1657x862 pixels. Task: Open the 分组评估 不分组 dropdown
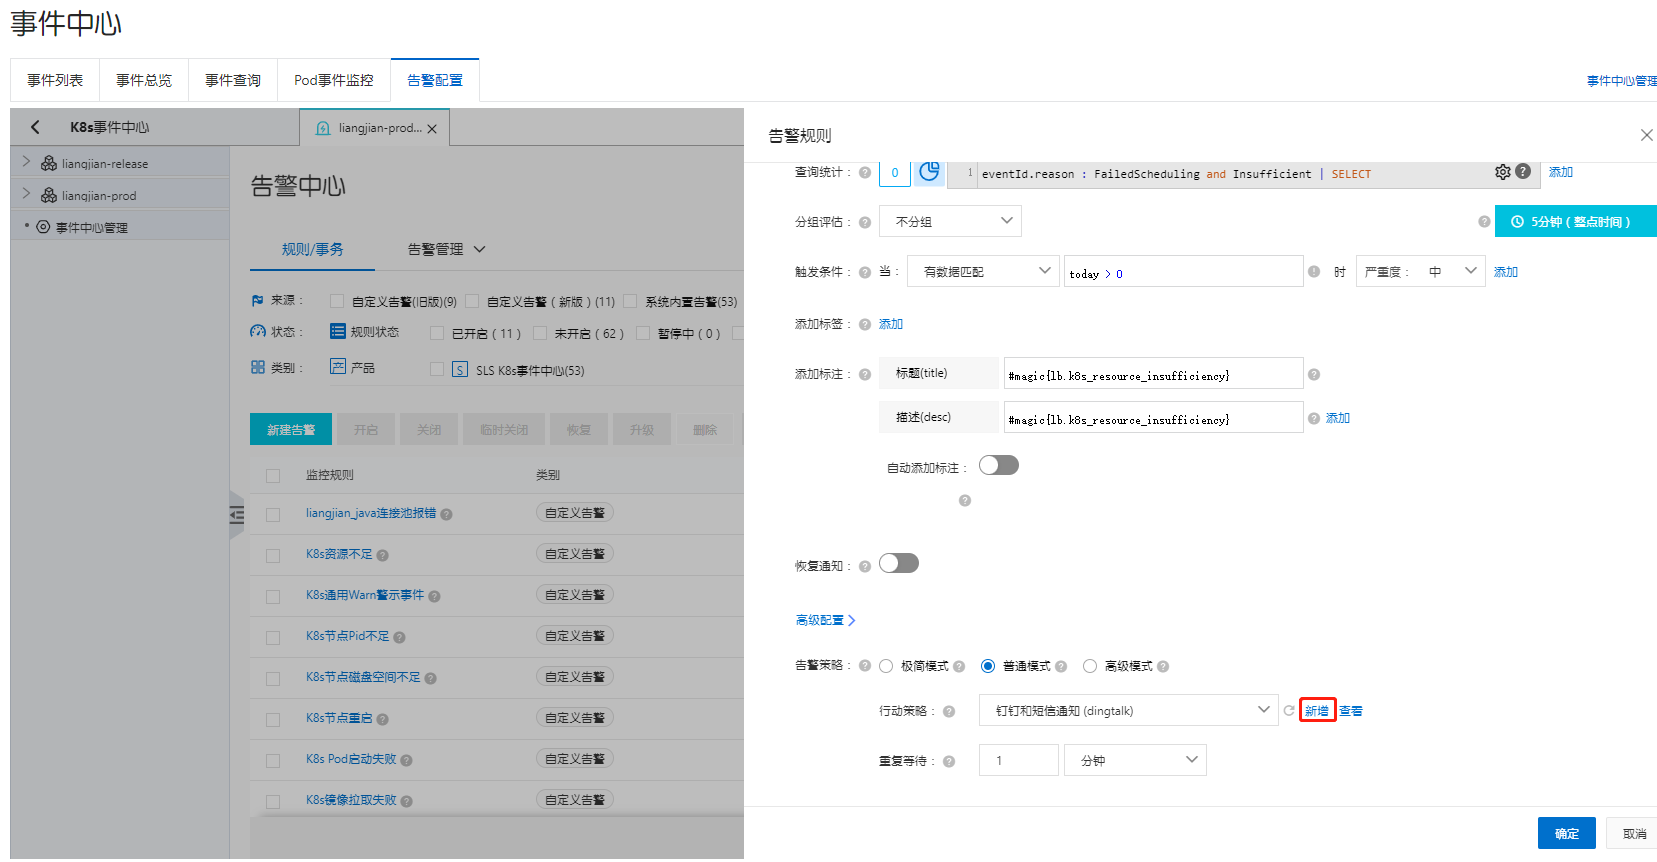pyautogui.click(x=950, y=221)
